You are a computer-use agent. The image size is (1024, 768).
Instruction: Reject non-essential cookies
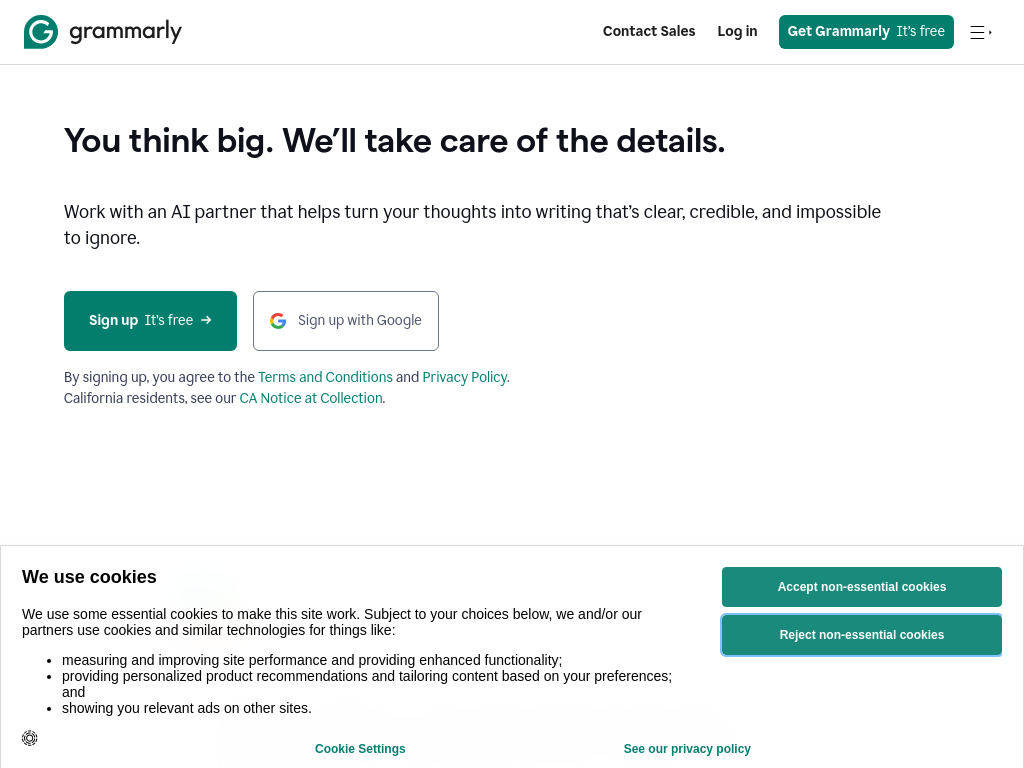[x=861, y=635]
